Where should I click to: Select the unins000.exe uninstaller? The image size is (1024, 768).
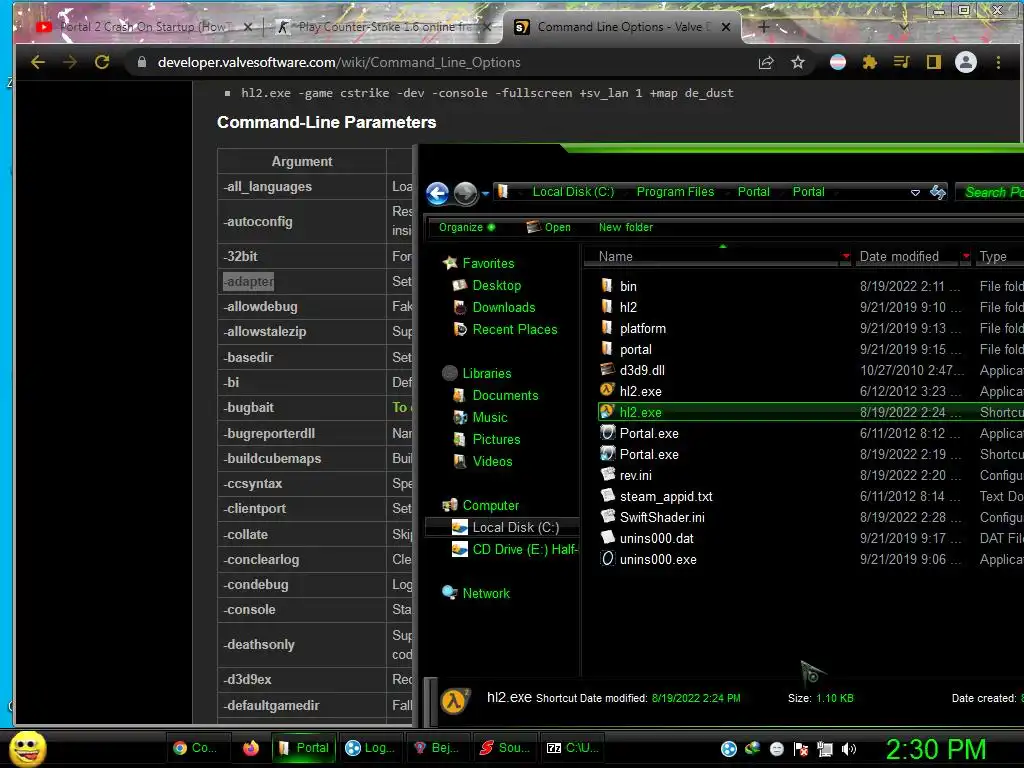point(658,559)
